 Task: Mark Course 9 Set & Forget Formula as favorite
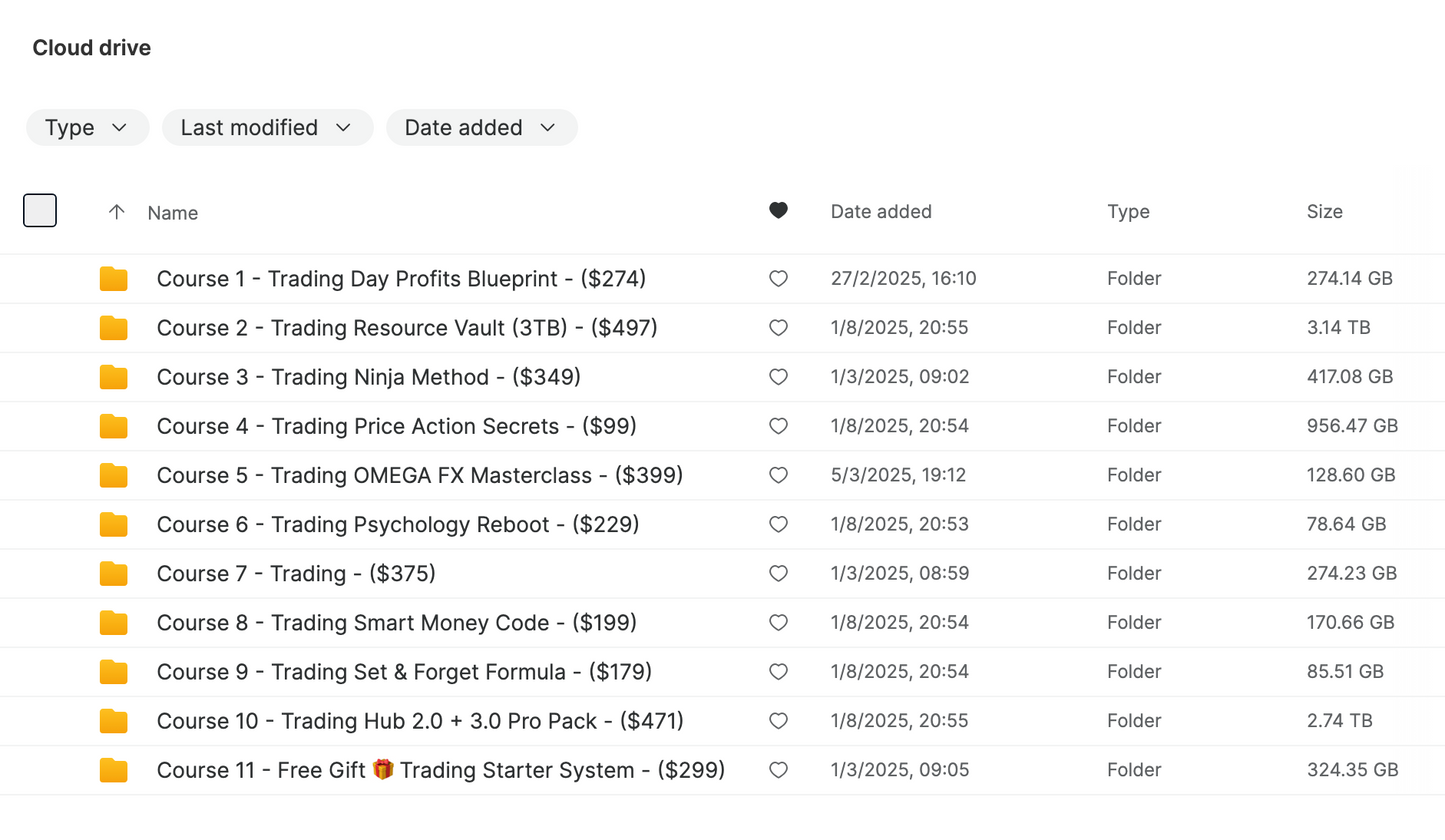778,672
